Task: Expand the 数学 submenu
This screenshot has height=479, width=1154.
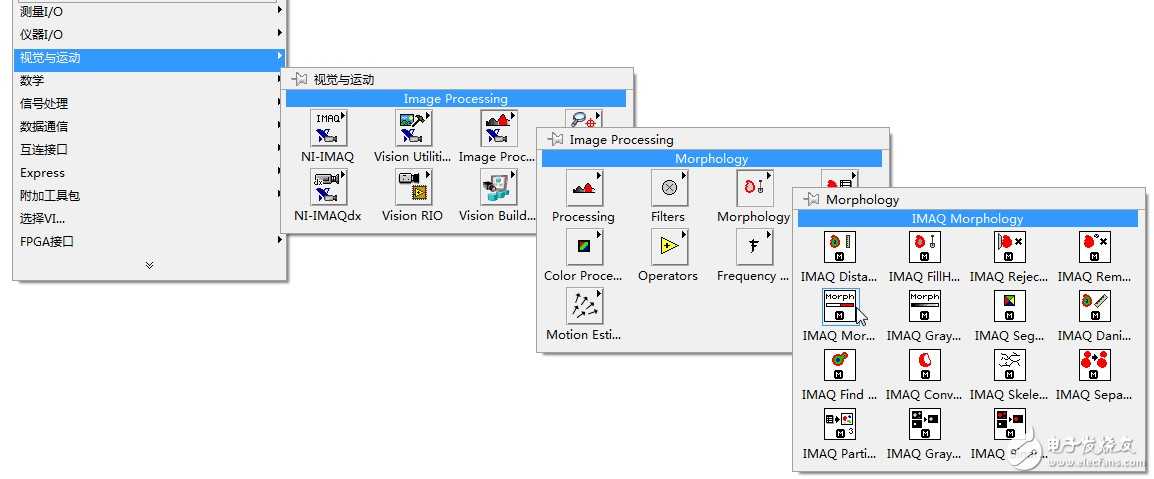Action: pyautogui.click(x=149, y=80)
